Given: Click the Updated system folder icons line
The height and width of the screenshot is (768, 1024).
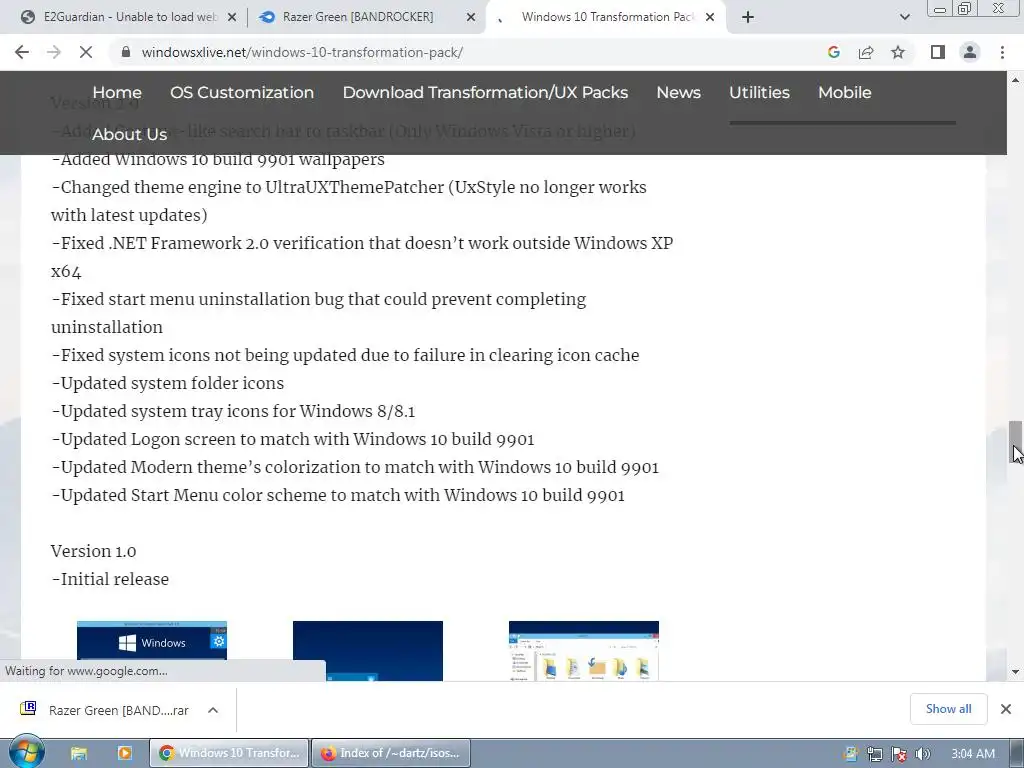Looking at the screenshot, I should 167,383.
